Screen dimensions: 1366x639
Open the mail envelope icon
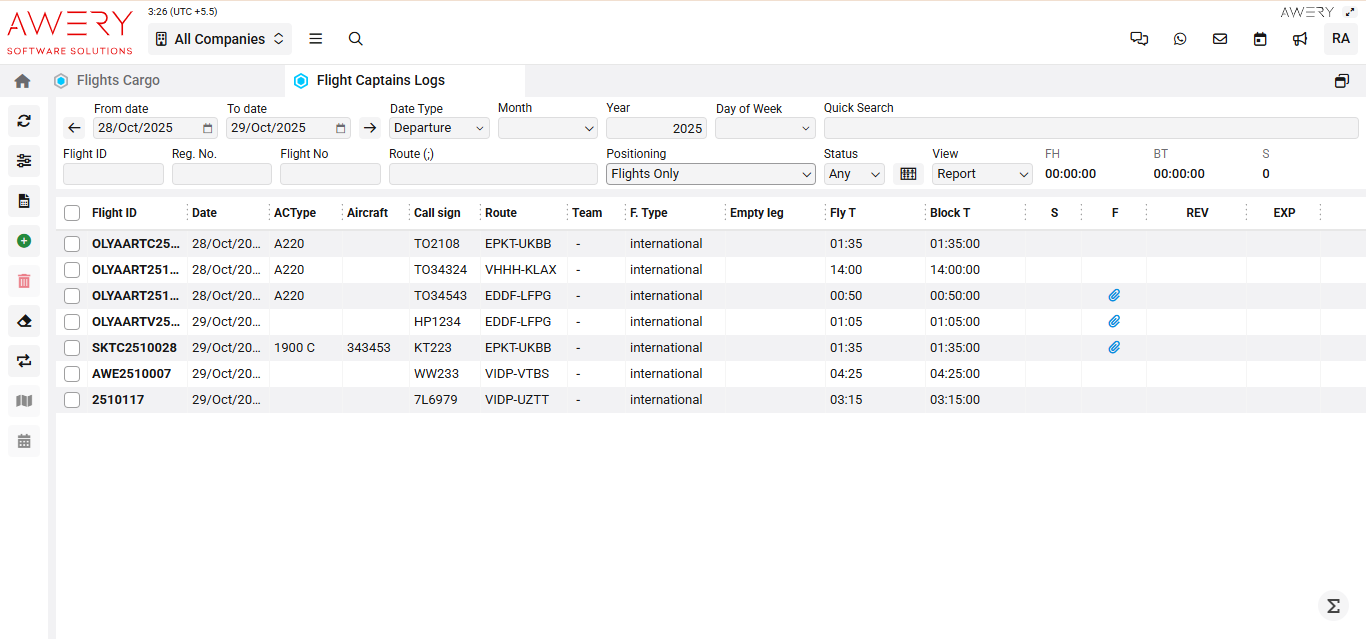pos(1220,39)
